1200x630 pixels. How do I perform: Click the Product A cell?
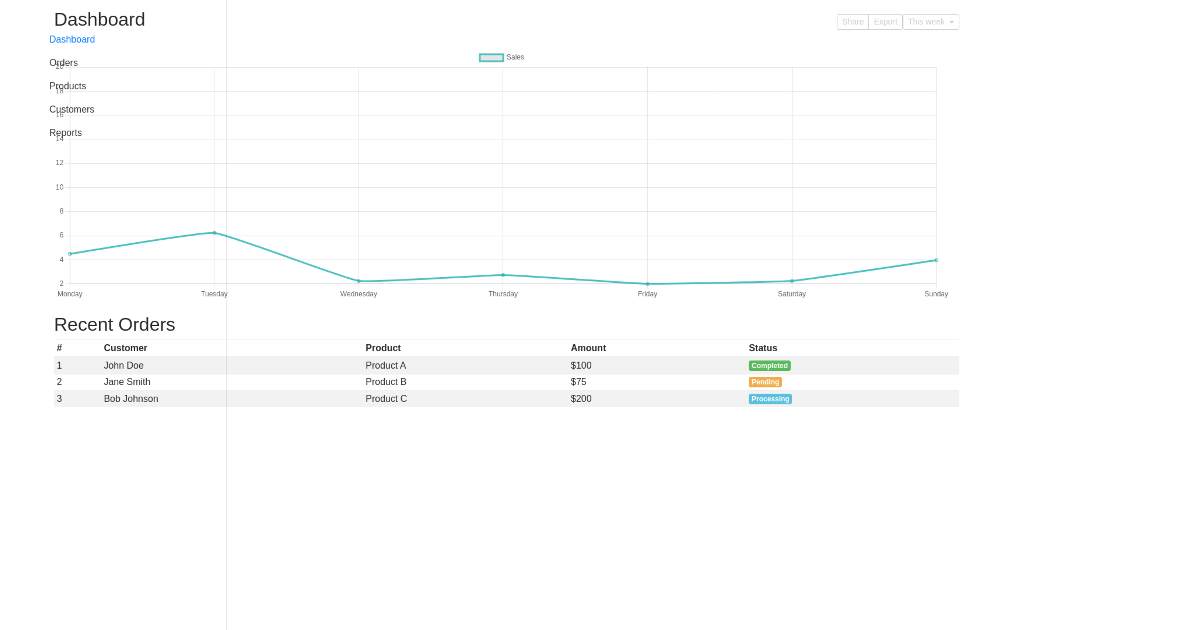coord(386,366)
